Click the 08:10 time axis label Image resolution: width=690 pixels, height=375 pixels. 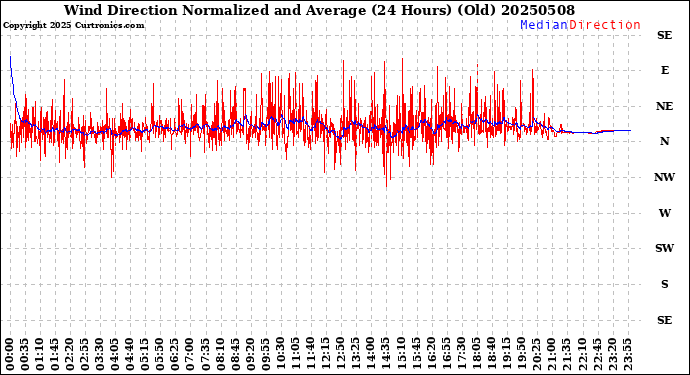220,354
